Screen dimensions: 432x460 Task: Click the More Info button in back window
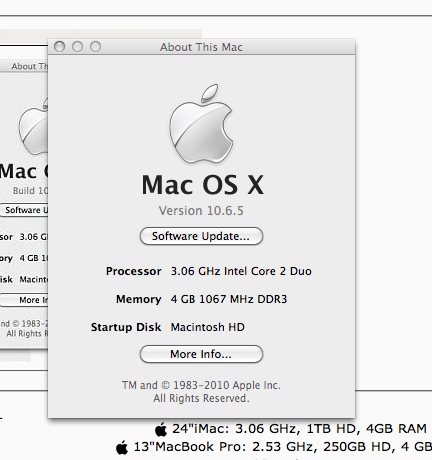[x=24, y=300]
